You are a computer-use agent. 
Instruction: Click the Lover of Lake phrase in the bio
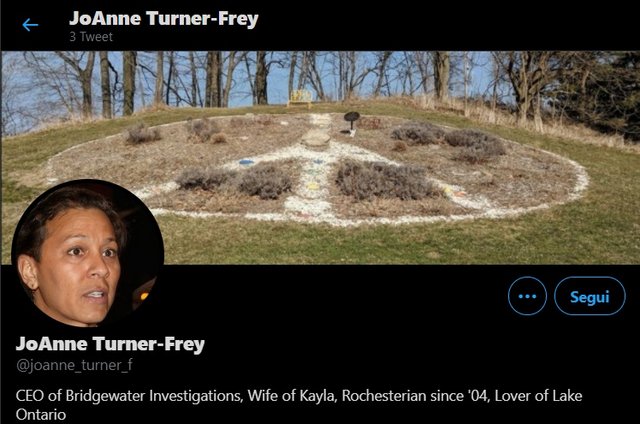tap(538, 396)
